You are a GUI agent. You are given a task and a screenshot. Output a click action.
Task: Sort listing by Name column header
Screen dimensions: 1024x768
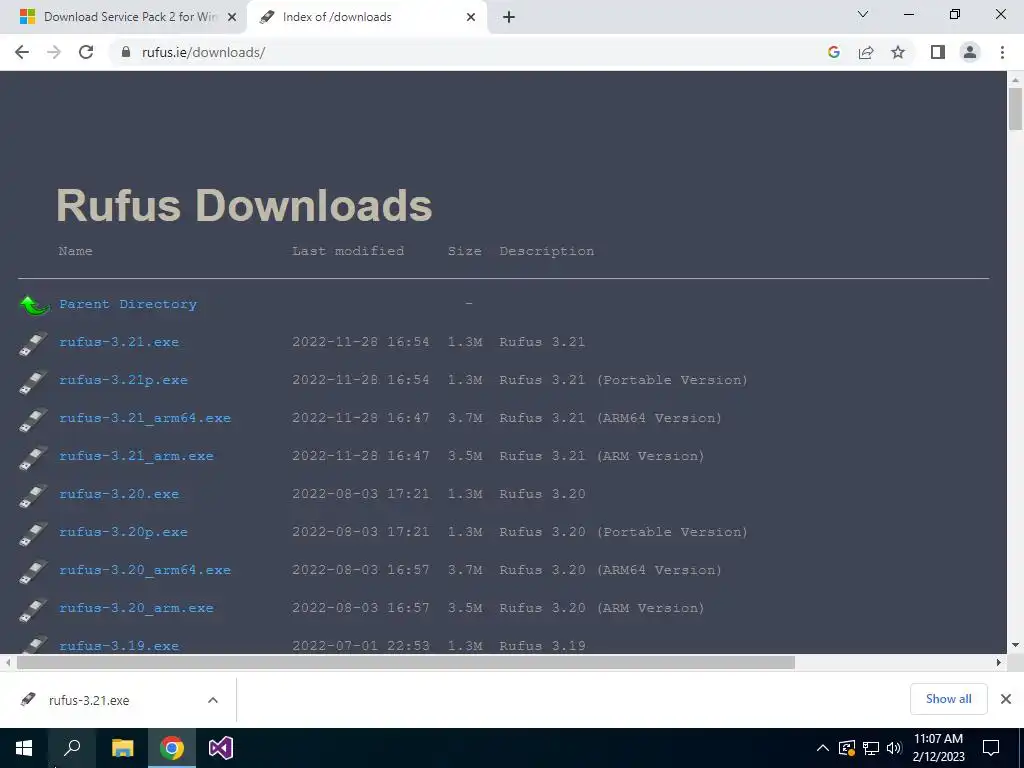[x=75, y=251]
